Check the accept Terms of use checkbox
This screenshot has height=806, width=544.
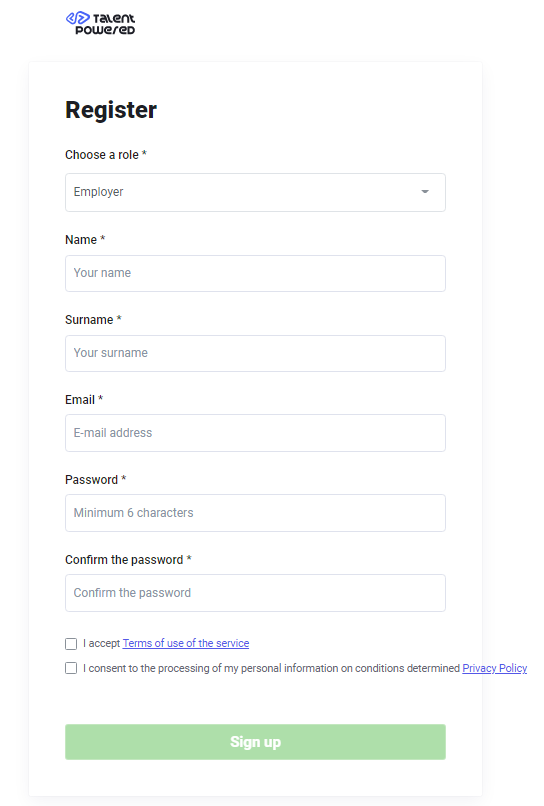[x=71, y=644]
